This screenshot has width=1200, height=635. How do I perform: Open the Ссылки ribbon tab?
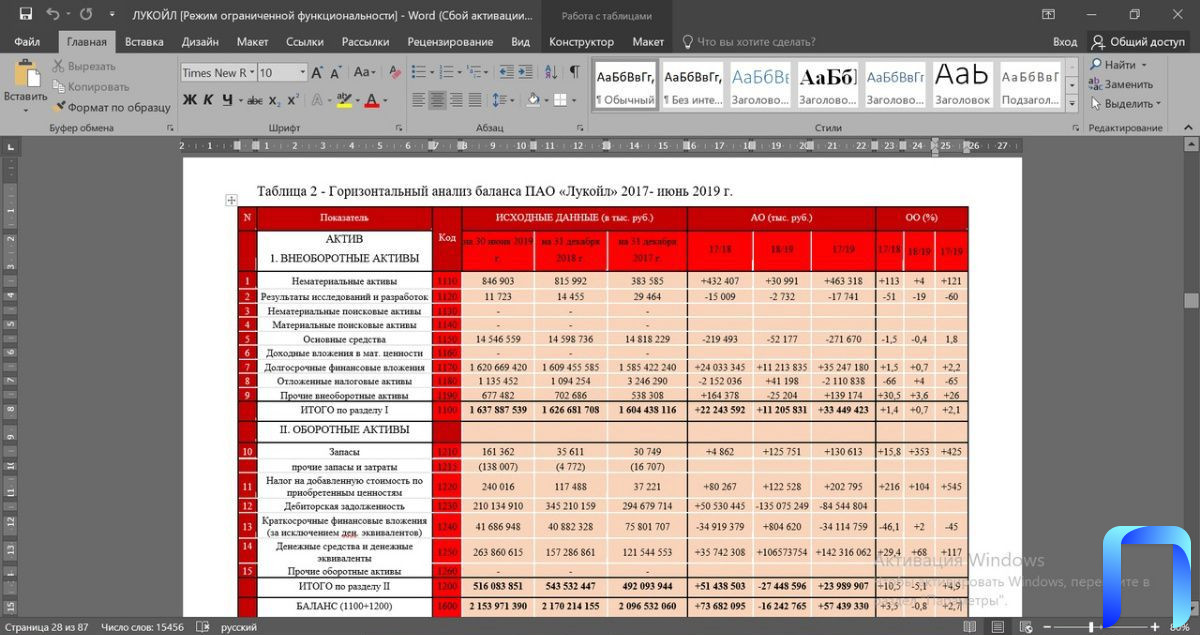click(304, 42)
